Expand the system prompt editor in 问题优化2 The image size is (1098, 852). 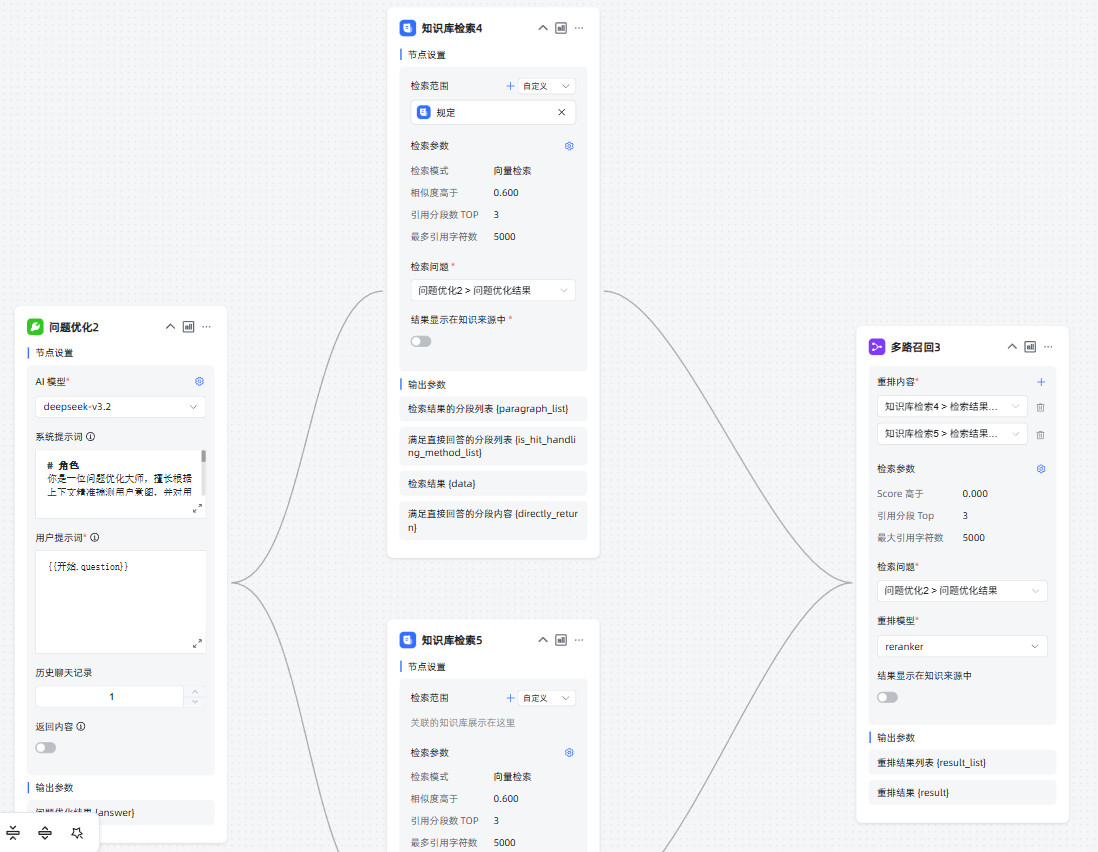click(x=197, y=509)
